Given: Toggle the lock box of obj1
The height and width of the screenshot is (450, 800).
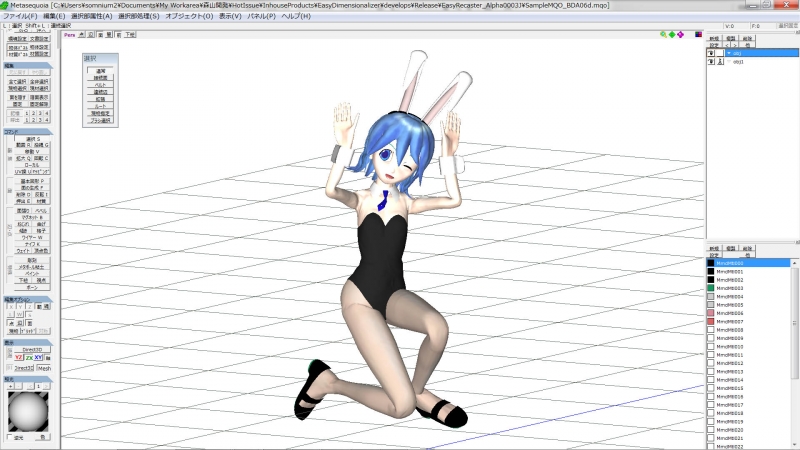Looking at the screenshot, I should pyautogui.click(x=720, y=62).
